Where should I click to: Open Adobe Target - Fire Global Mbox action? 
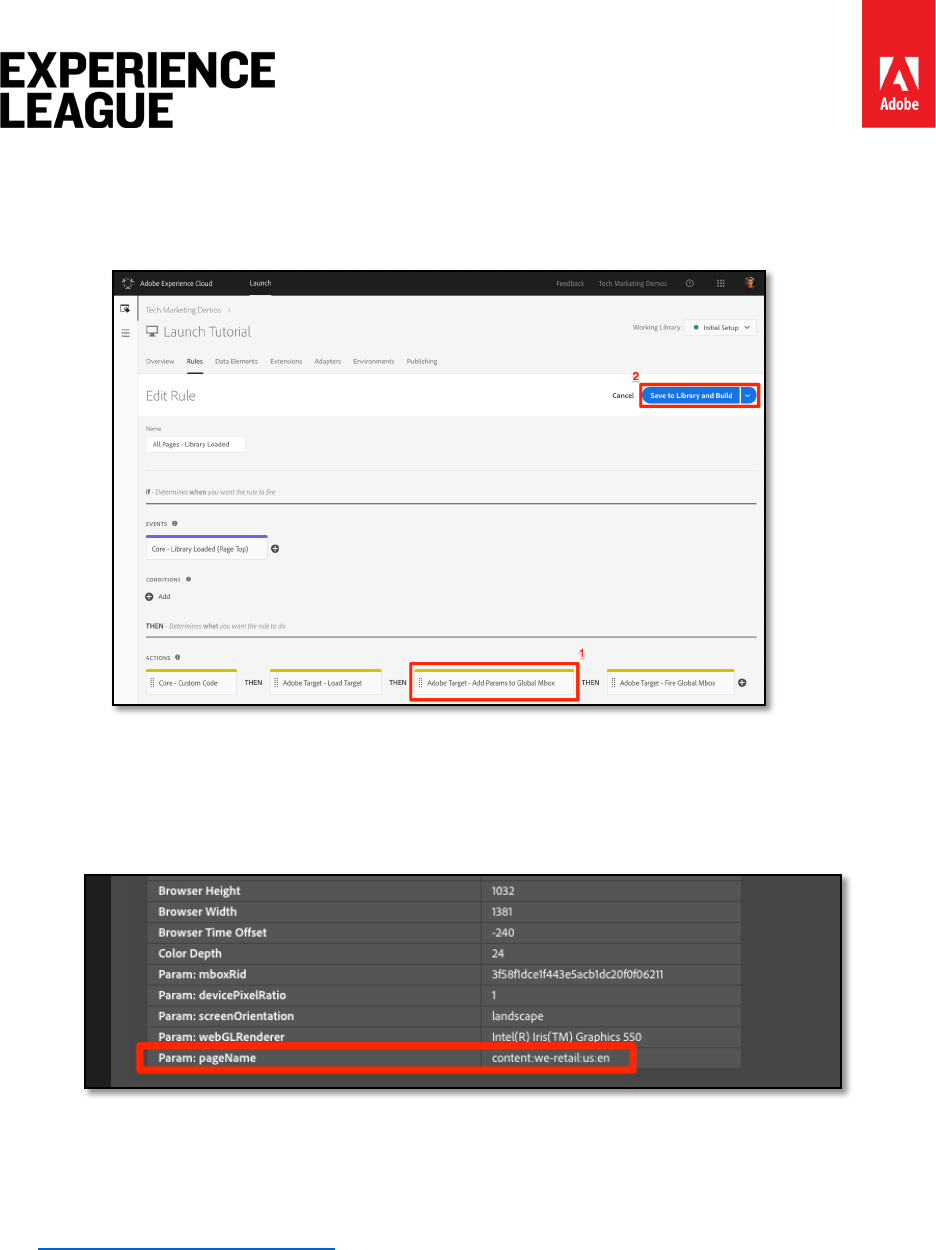[x=671, y=683]
